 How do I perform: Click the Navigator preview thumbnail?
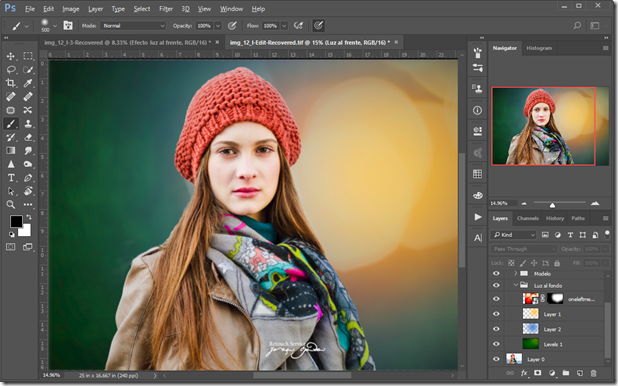550,126
